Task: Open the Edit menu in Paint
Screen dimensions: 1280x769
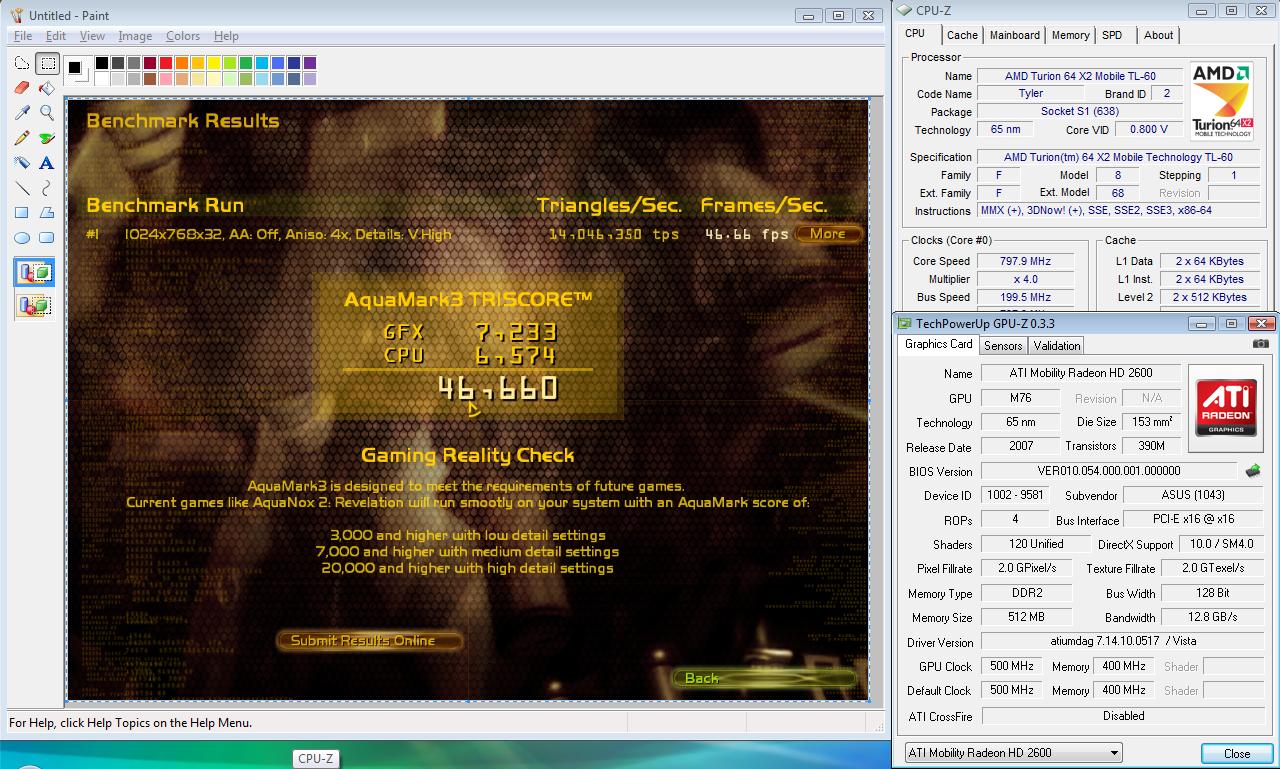Action: (56, 36)
